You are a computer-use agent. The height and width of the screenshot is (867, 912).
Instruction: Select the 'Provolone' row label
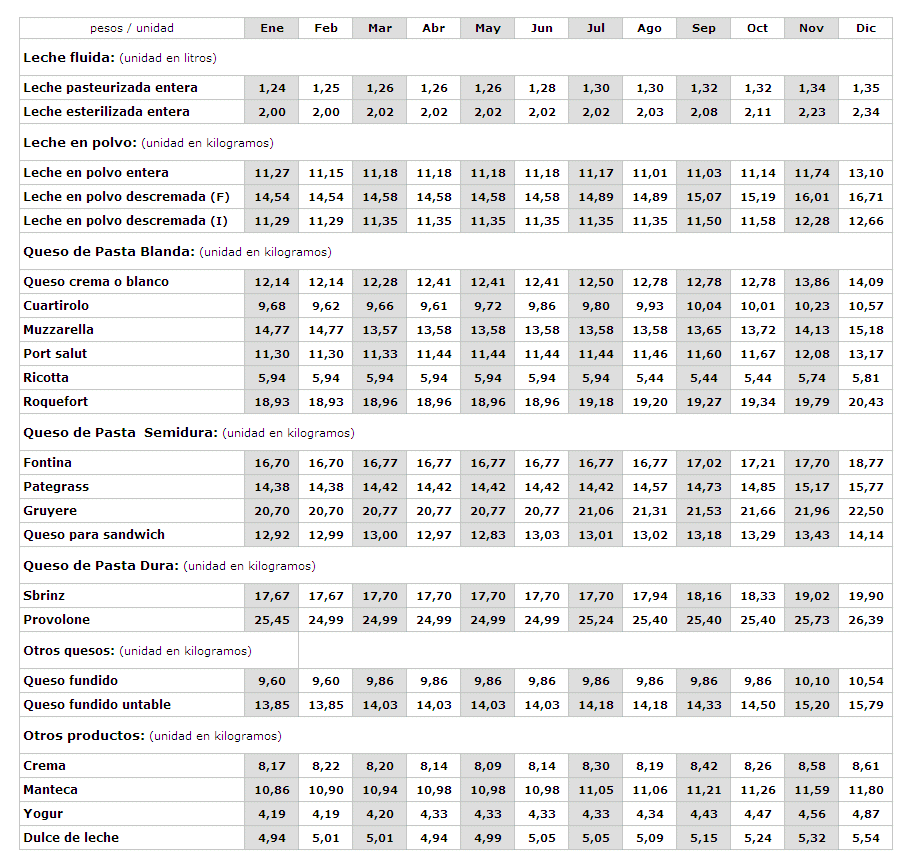pyautogui.click(x=57, y=619)
